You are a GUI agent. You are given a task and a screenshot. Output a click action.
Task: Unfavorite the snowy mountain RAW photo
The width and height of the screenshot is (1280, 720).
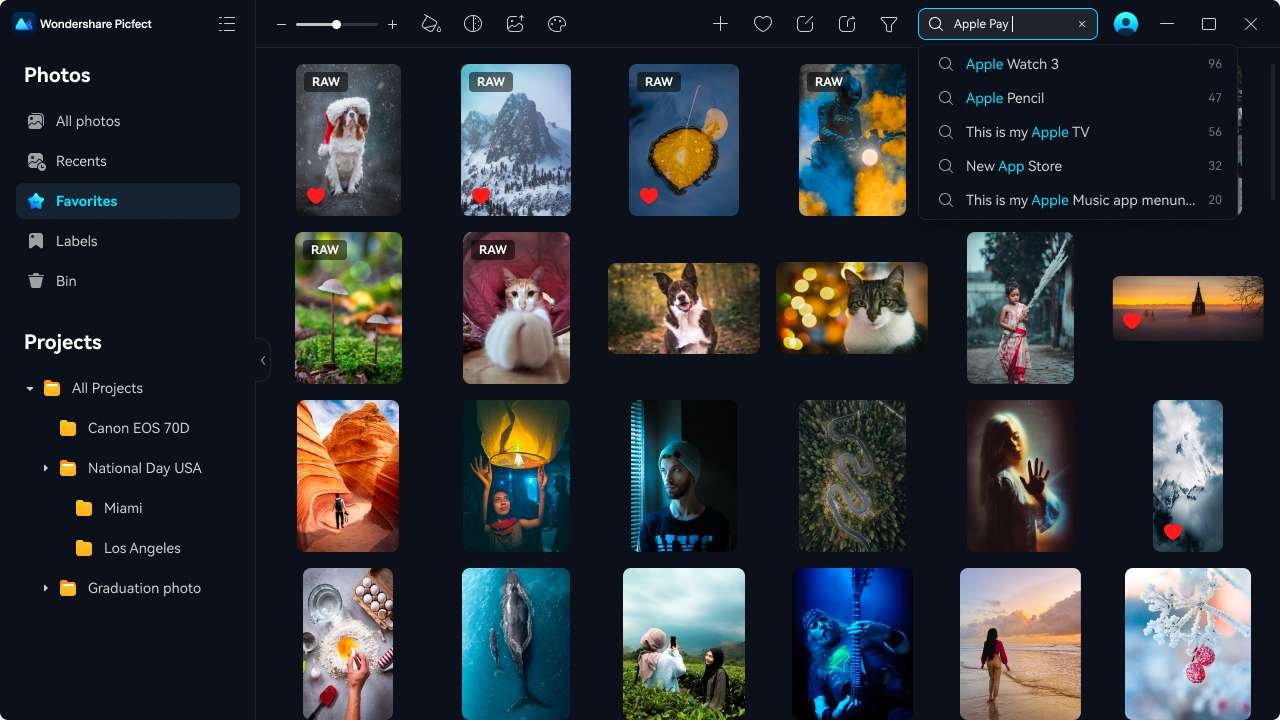[x=481, y=196]
